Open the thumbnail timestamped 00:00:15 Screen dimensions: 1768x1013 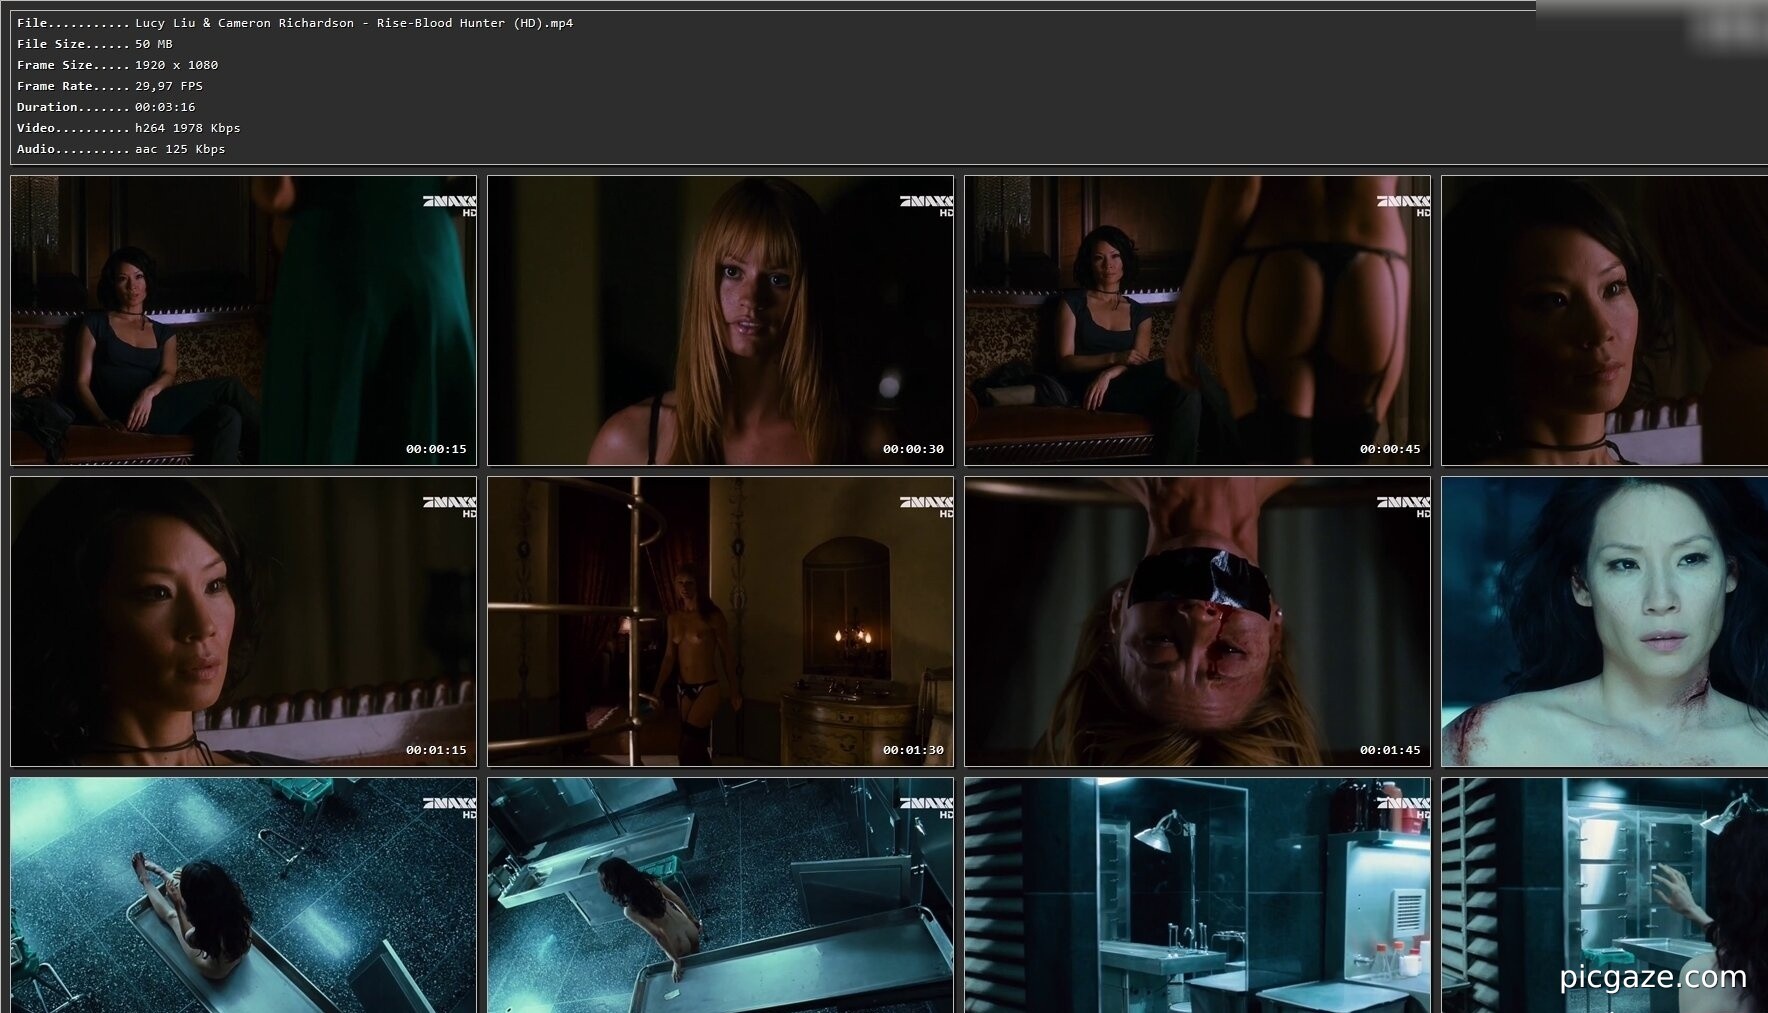pos(243,320)
